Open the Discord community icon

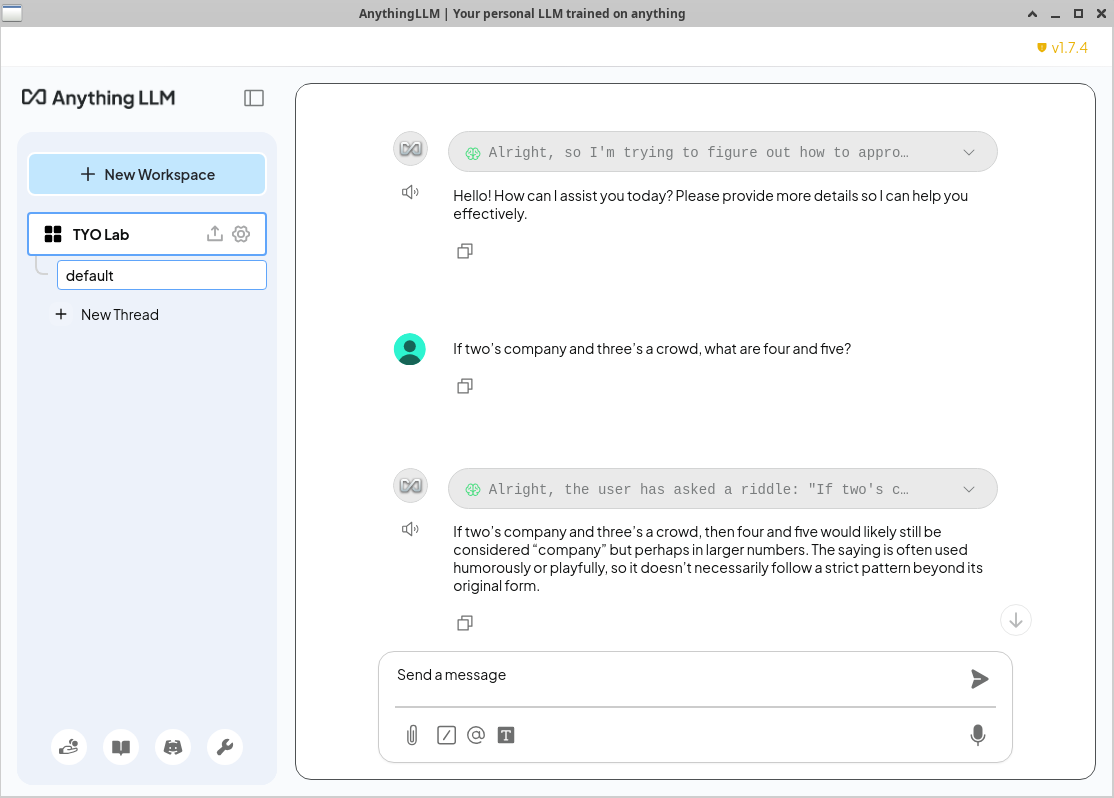(x=173, y=747)
